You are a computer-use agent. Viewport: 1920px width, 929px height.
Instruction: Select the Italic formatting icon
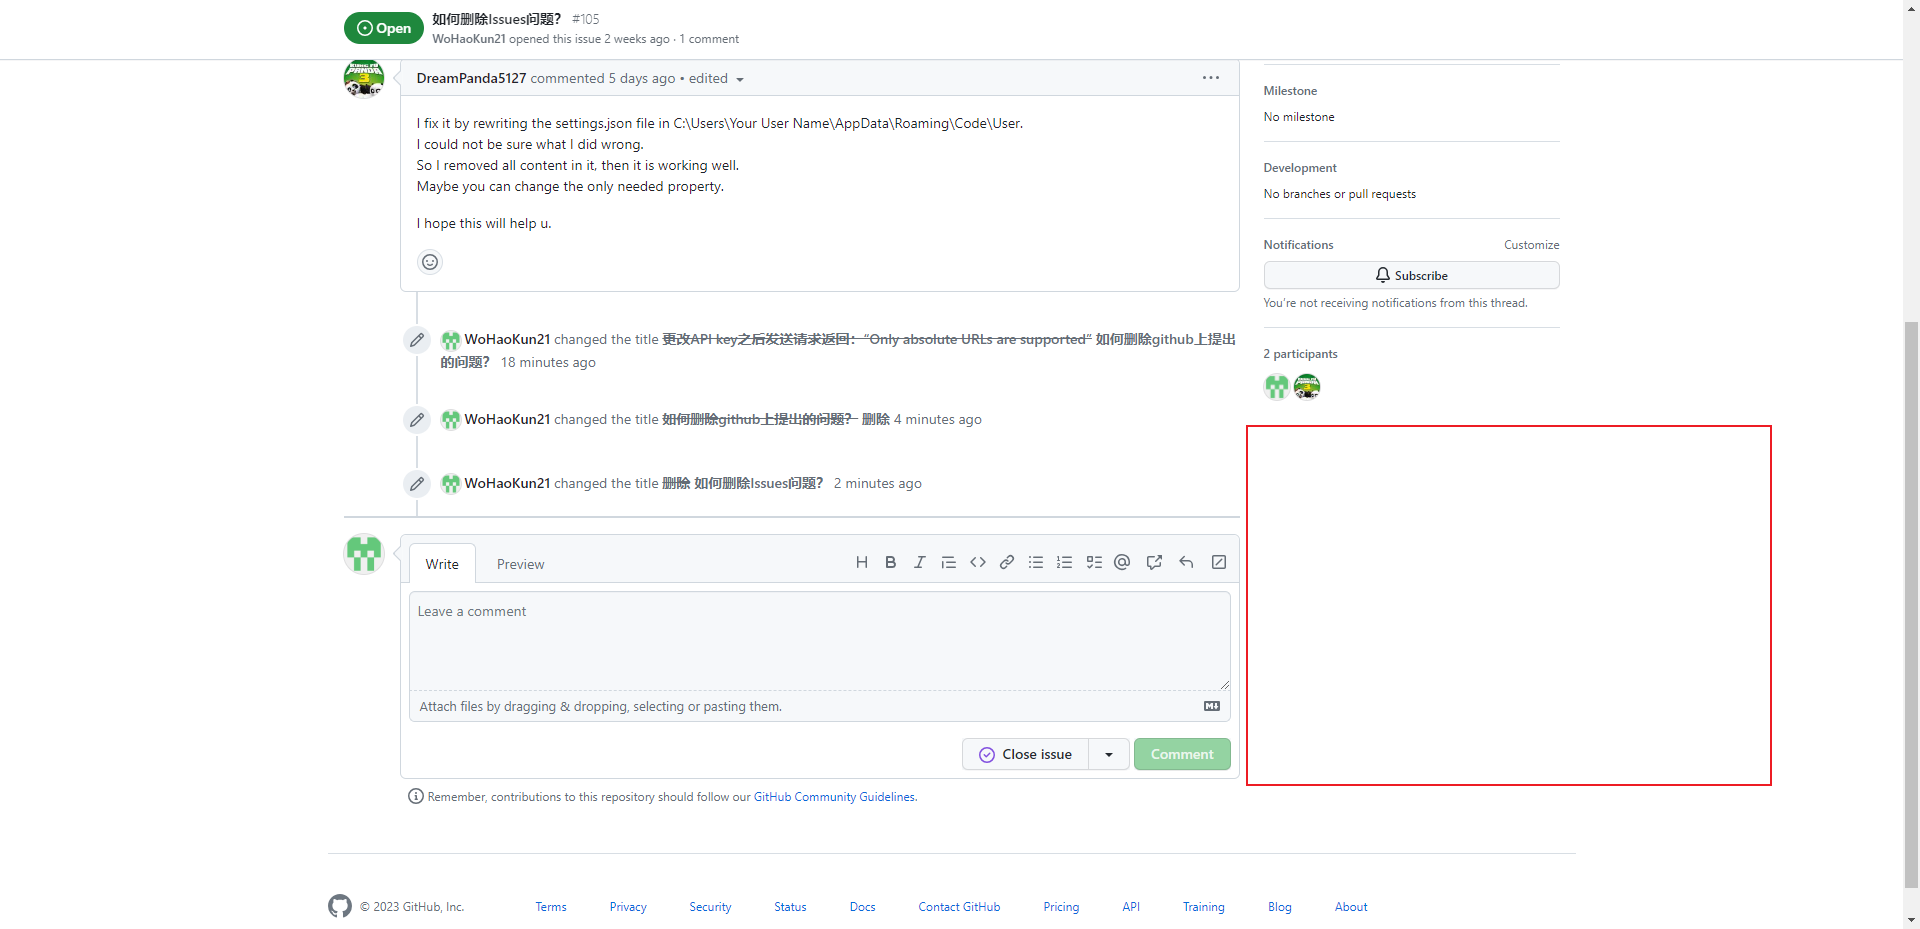(x=919, y=562)
